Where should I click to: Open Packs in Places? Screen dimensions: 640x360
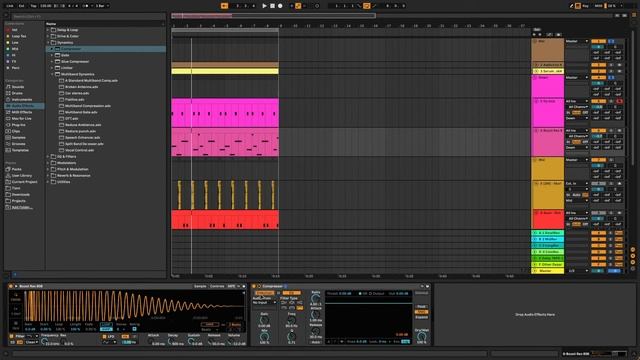click(16, 169)
